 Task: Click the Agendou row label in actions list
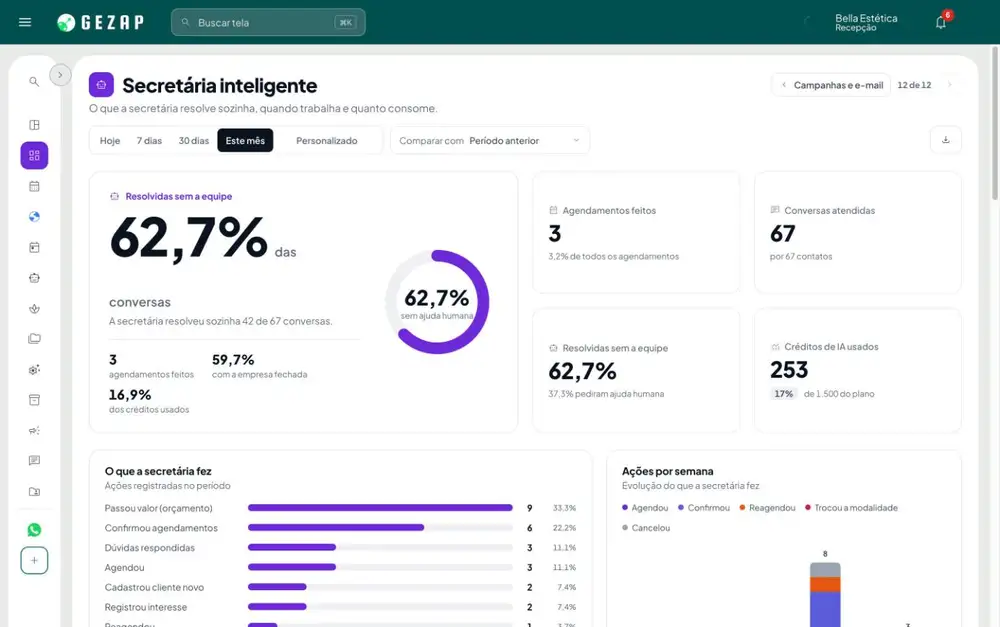[124, 567]
